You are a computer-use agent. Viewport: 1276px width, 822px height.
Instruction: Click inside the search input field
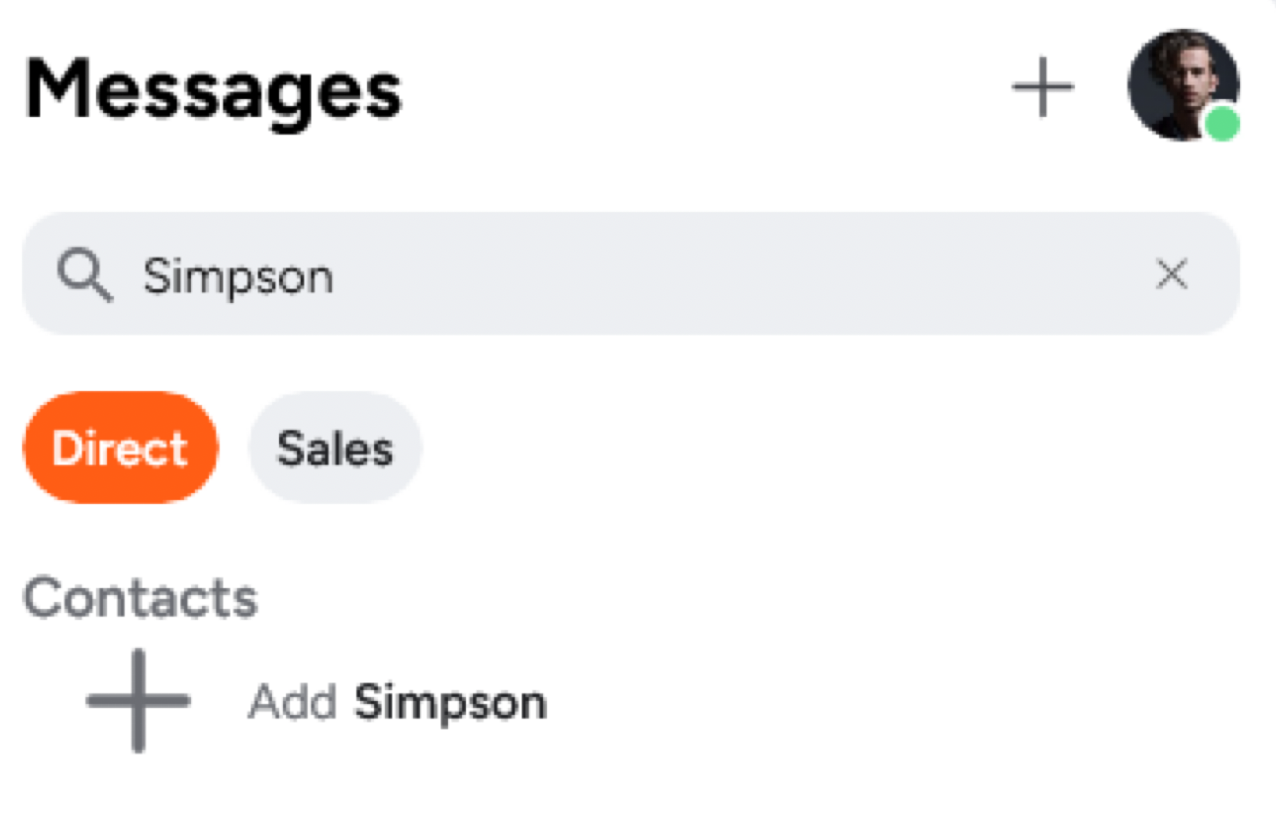pyautogui.click(x=600, y=274)
